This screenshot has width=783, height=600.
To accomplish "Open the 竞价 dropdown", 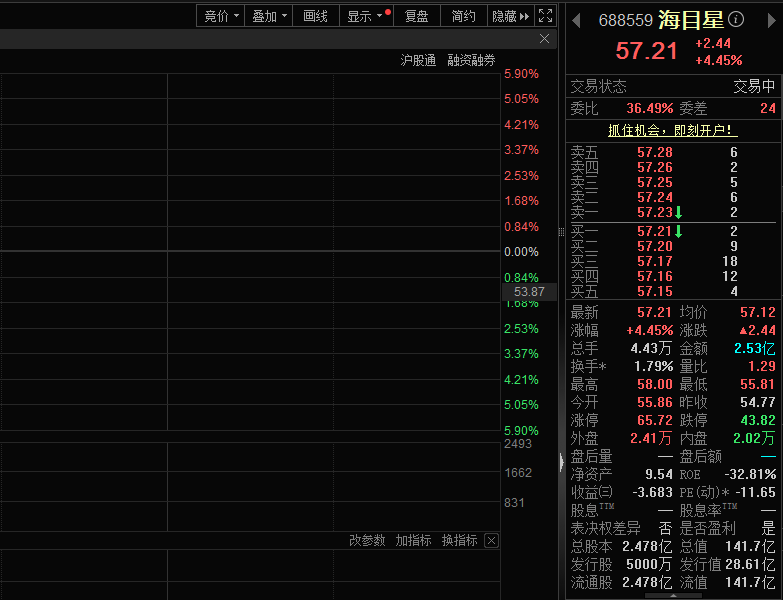I will [221, 16].
